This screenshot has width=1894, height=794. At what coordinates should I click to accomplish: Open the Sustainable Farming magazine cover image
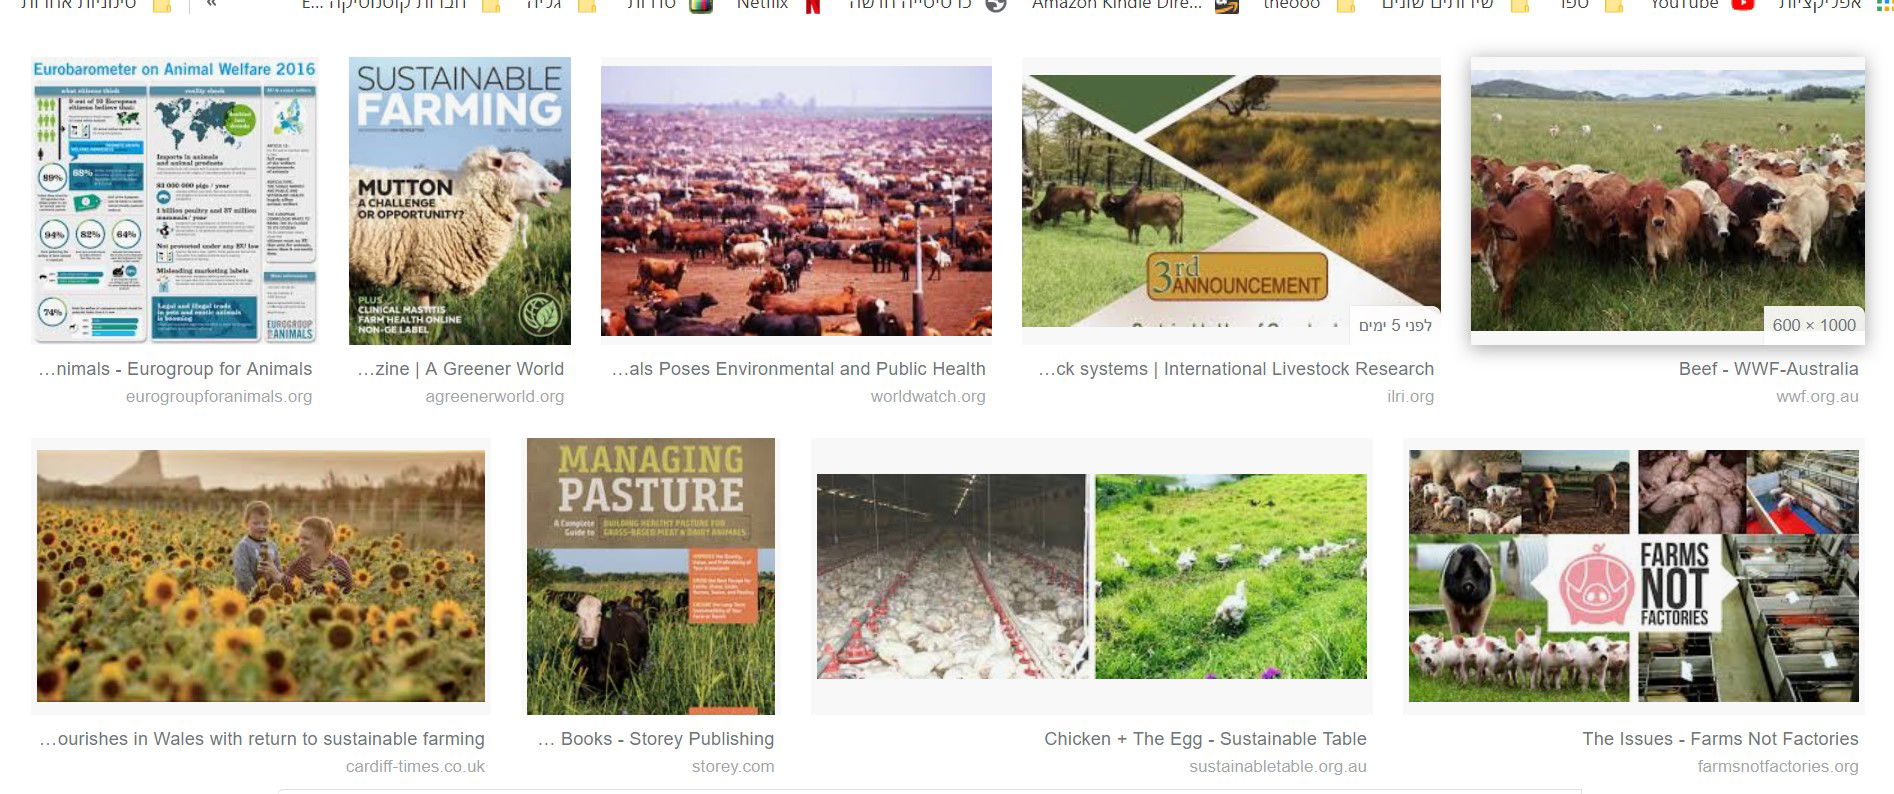point(460,201)
